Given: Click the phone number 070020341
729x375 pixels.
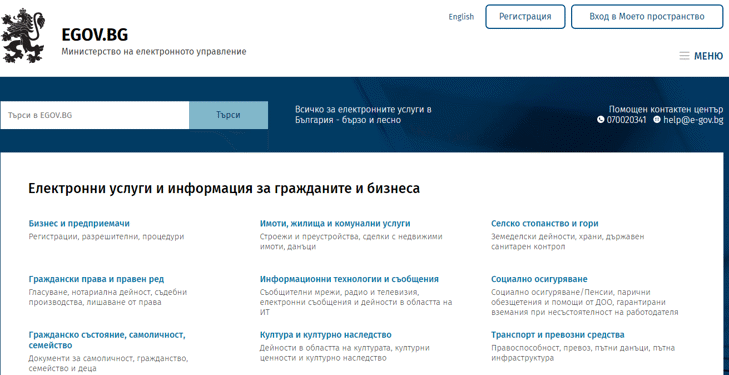Looking at the screenshot, I should click(626, 120).
